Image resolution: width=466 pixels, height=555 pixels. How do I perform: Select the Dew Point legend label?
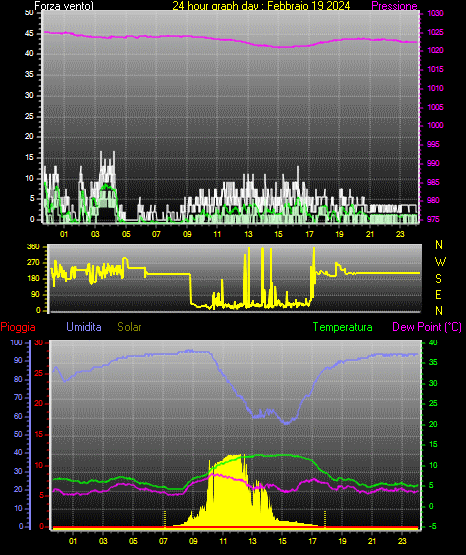[427, 327]
